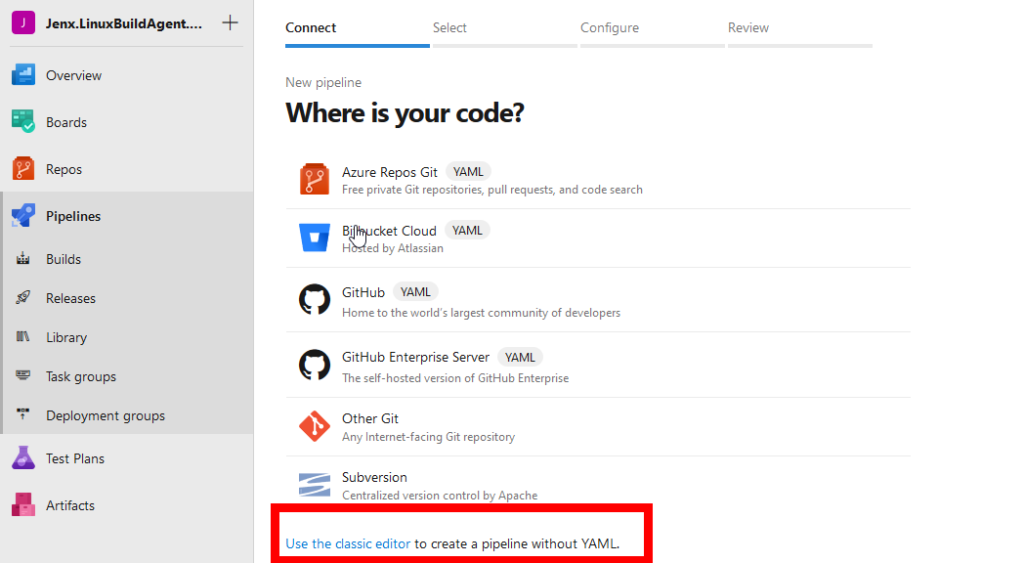Click 'The self-hosted version of GitHub Enterprise' text

tap(455, 378)
